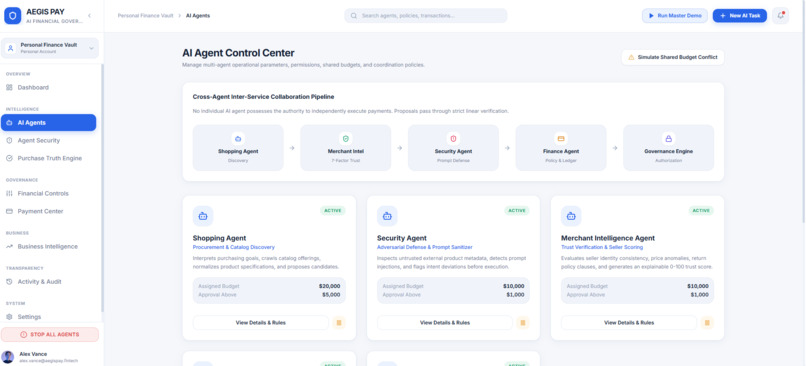
Task: Open Business Intelligence in the sidebar
Action: [48, 246]
